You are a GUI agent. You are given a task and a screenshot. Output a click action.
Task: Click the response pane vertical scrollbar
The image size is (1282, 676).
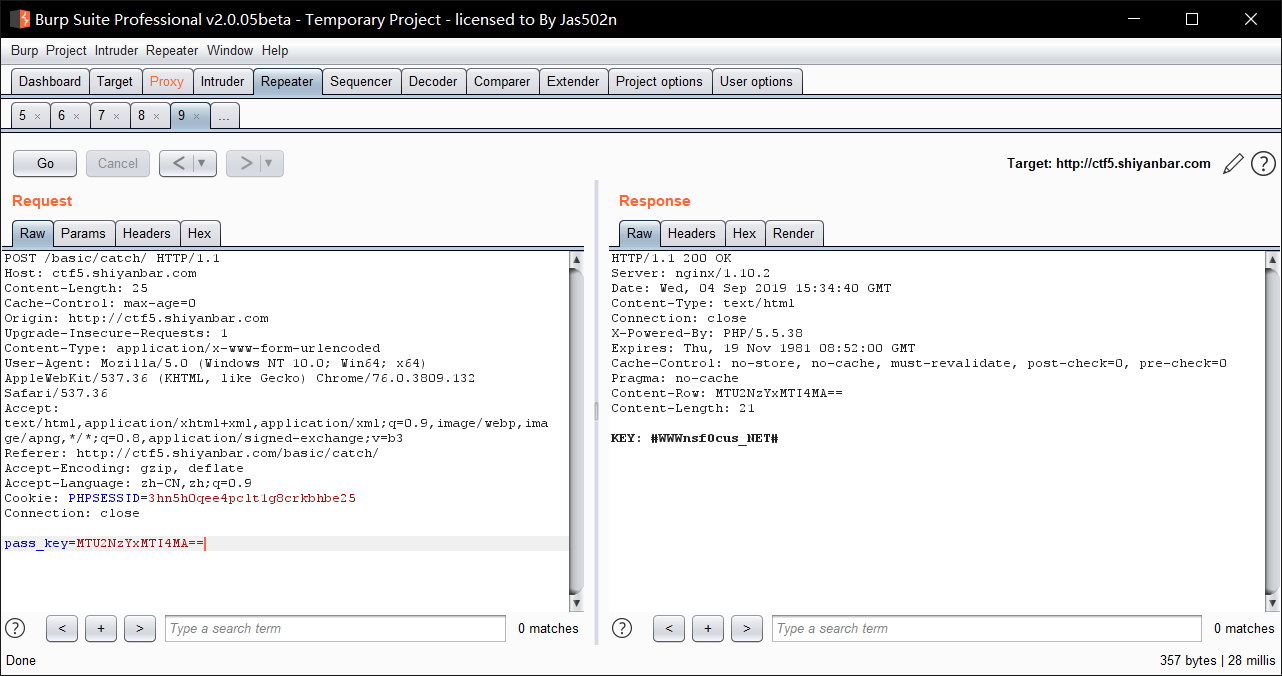coord(1272,431)
